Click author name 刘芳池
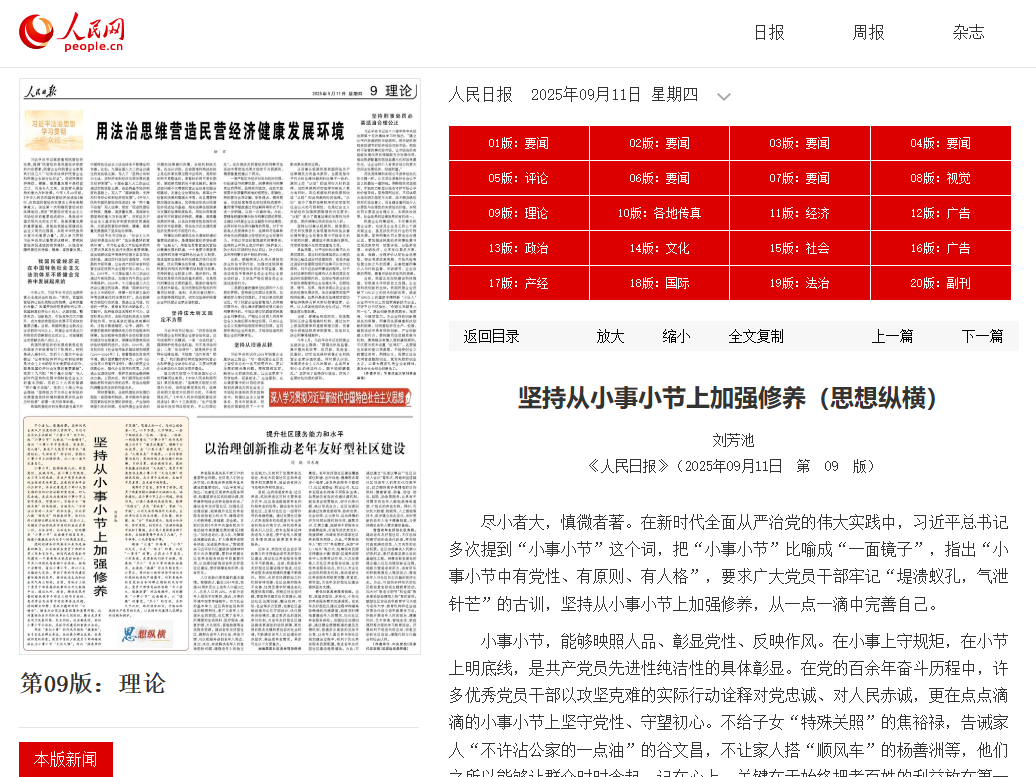The width and height of the screenshot is (1036, 777). pyautogui.click(x=733, y=440)
